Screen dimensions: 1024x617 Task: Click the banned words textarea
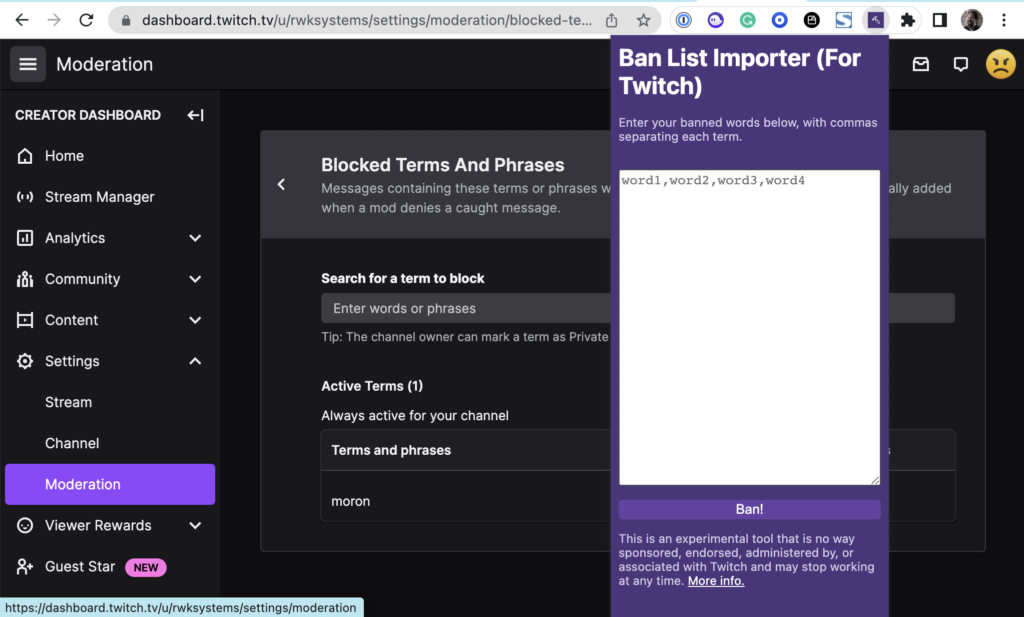coord(749,327)
